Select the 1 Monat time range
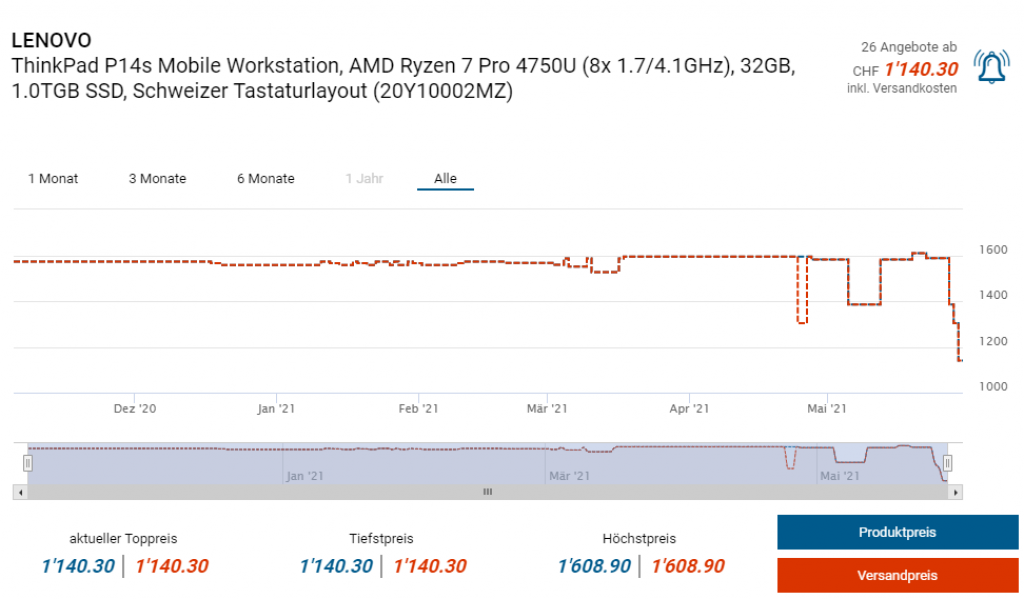This screenshot has height=599, width=1024. point(53,179)
